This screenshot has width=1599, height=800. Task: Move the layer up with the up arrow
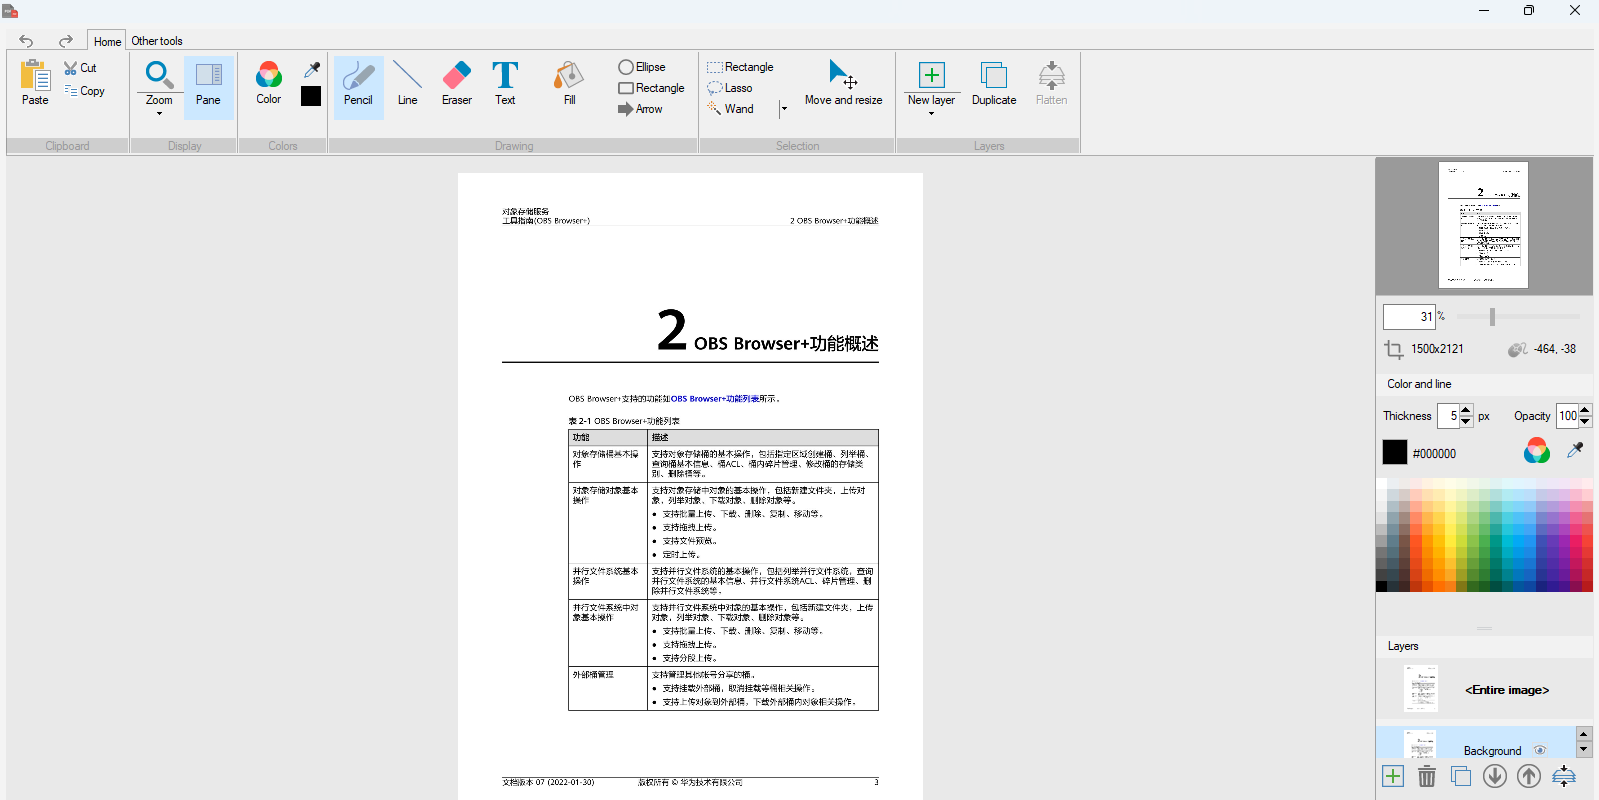[1529, 776]
